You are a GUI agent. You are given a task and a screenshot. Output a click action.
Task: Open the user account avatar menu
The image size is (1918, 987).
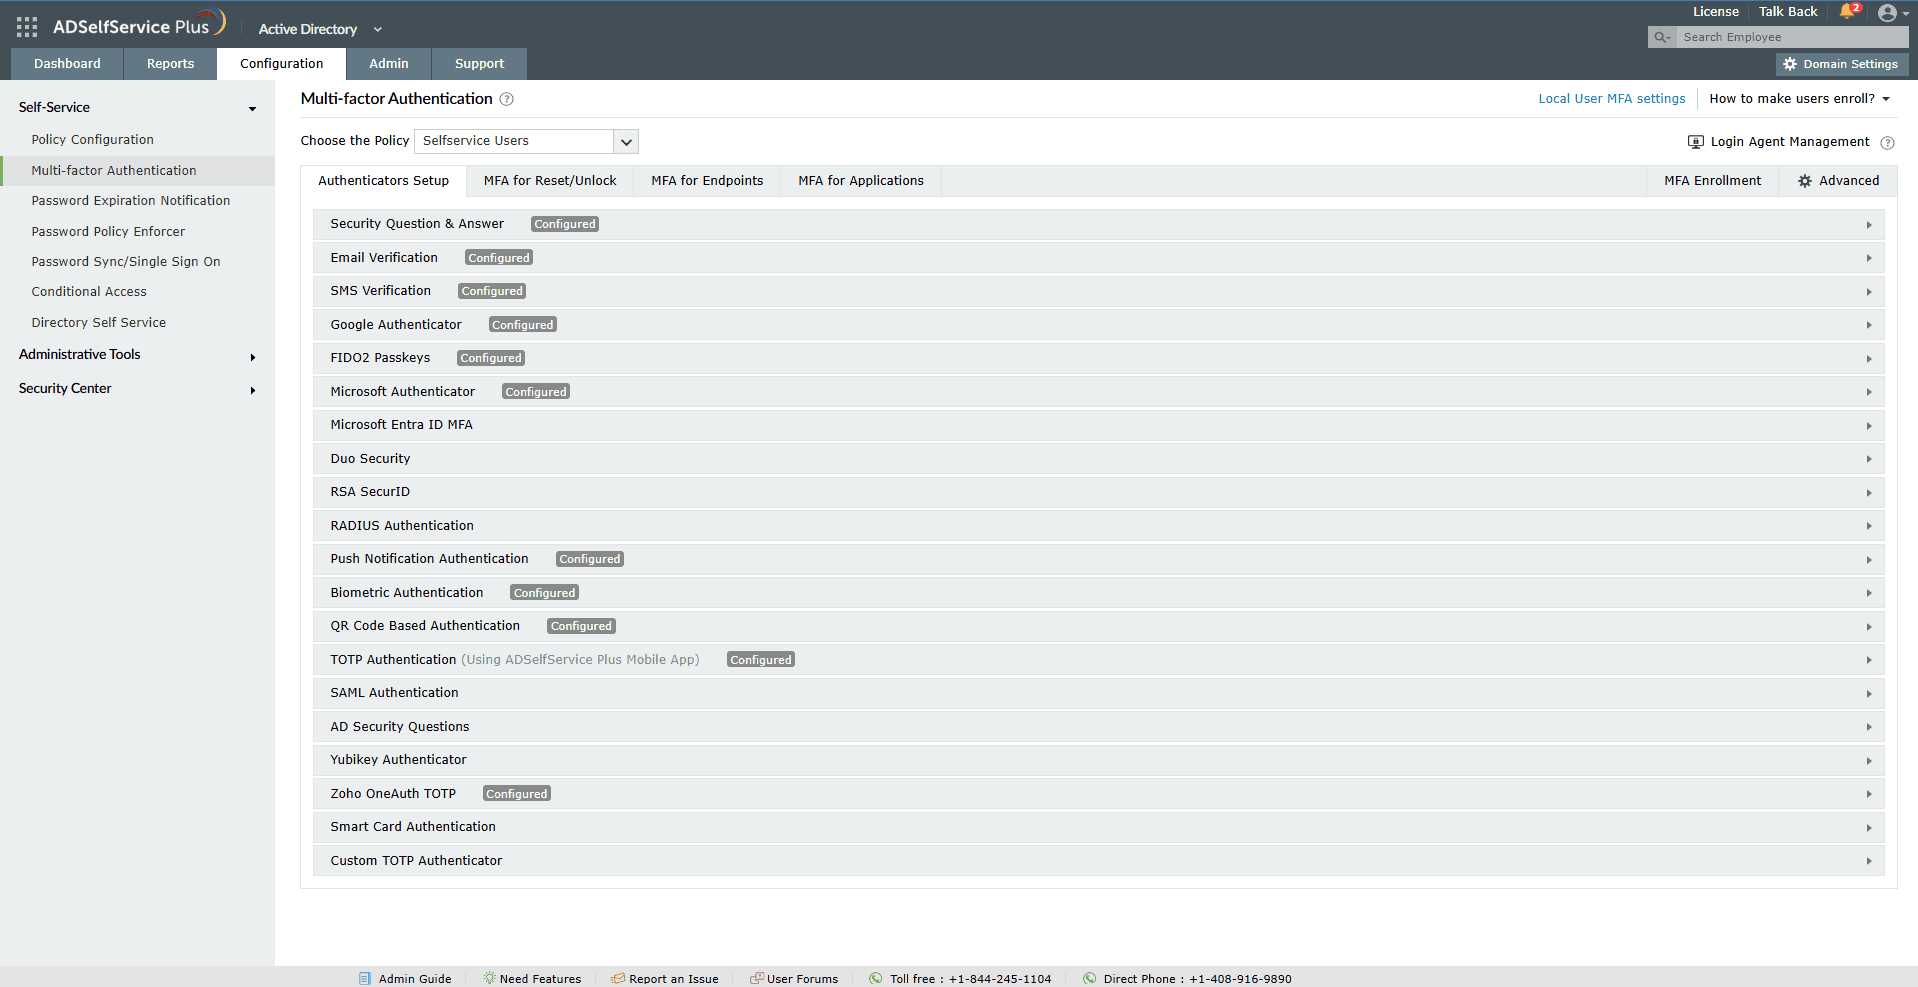click(x=1887, y=13)
